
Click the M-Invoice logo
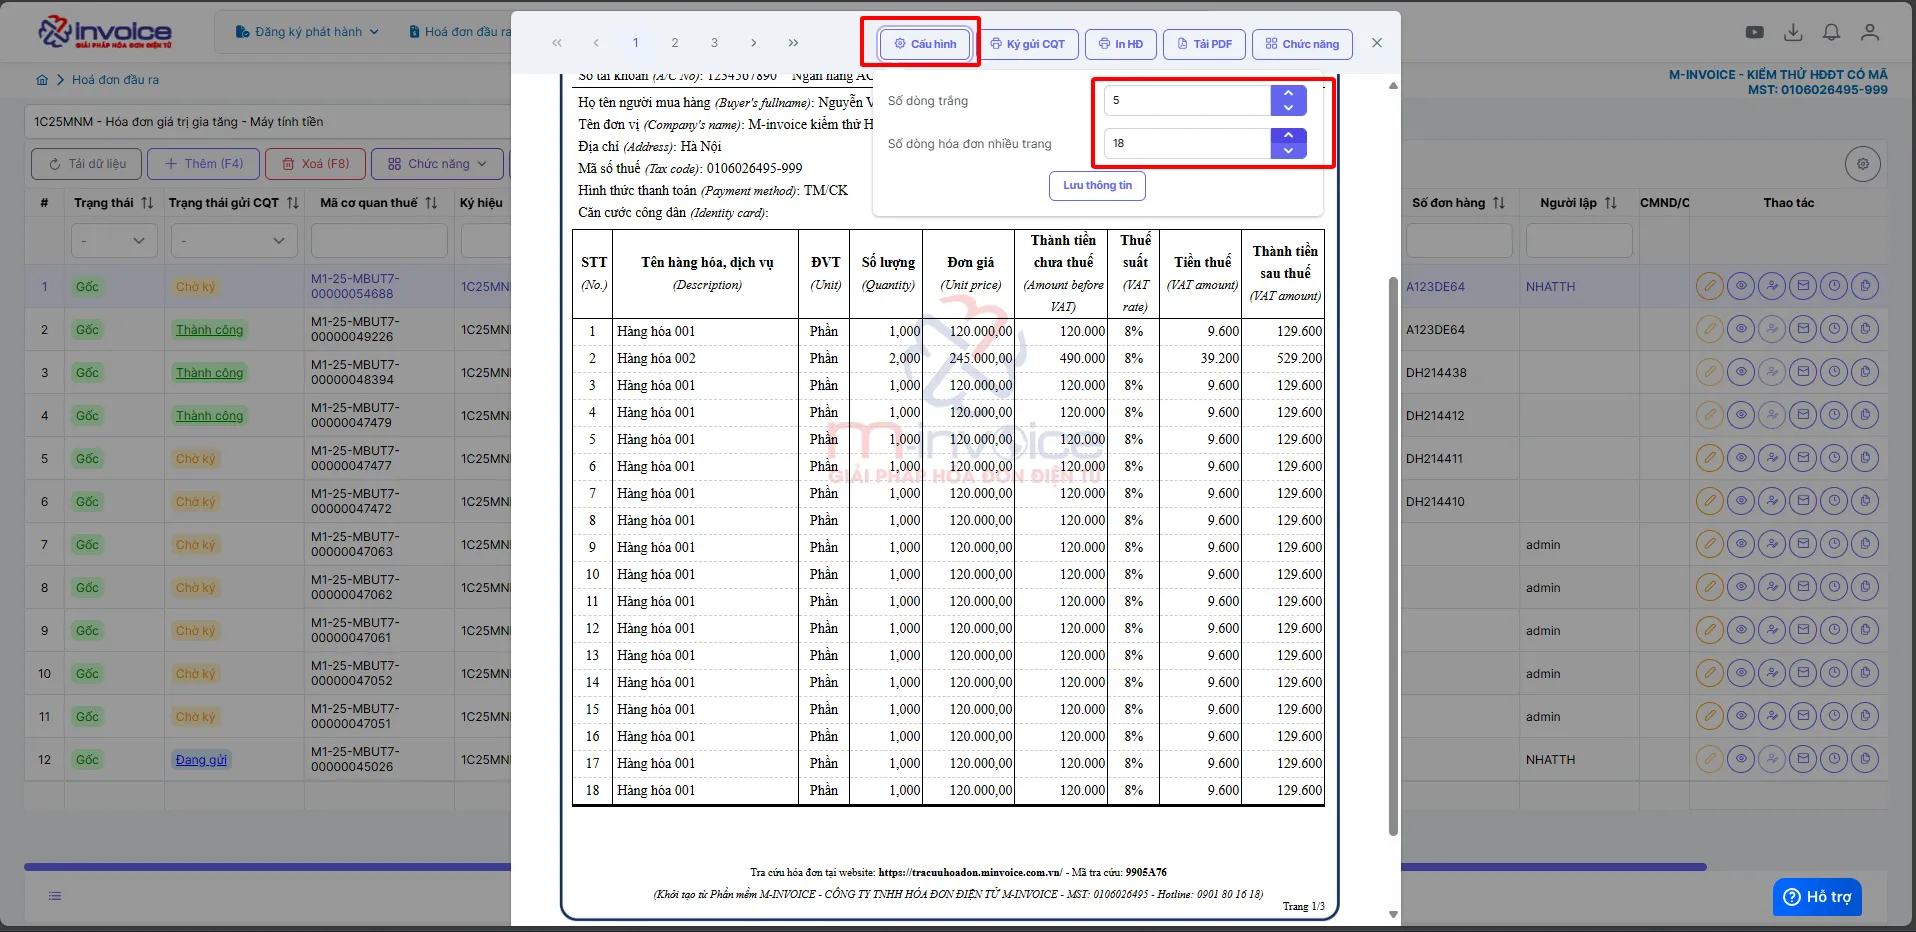click(x=105, y=32)
